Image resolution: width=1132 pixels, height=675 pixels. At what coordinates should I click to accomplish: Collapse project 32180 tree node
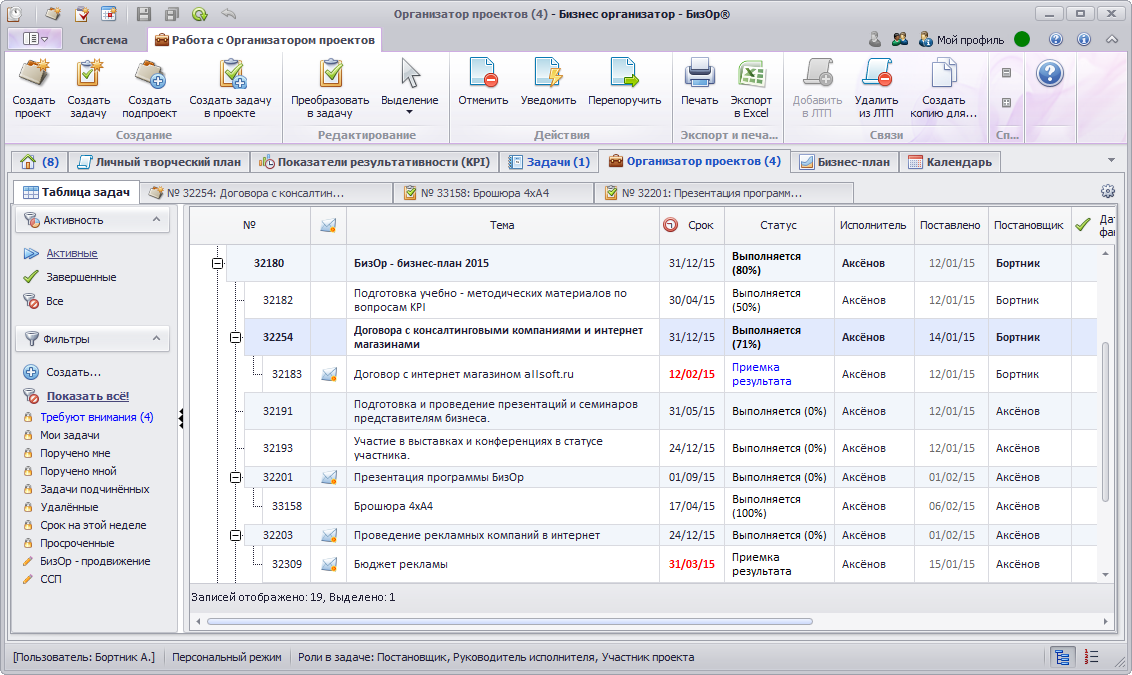[x=217, y=264]
